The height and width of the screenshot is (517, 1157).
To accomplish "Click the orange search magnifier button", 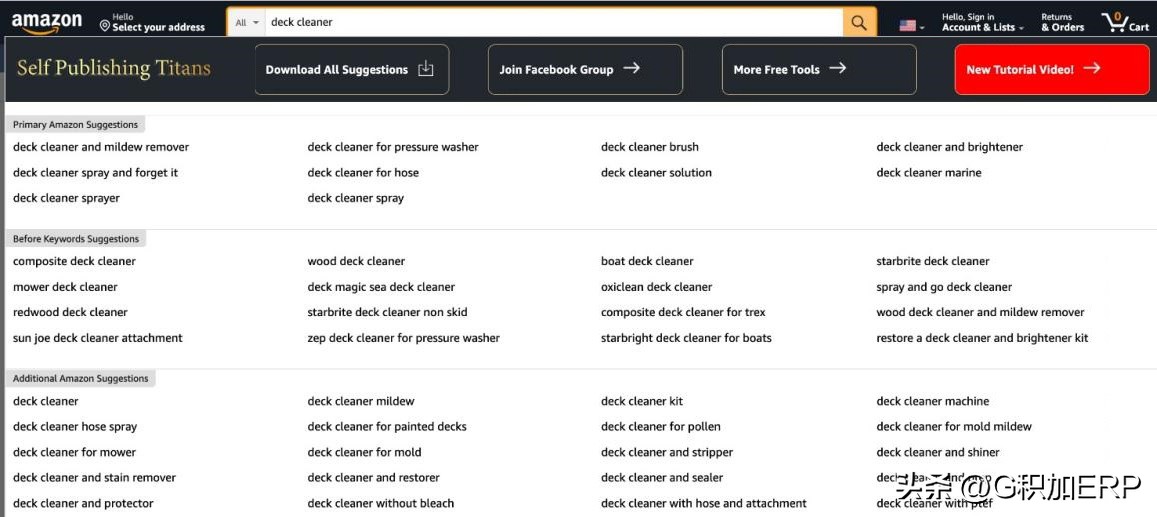I will [x=859, y=22].
